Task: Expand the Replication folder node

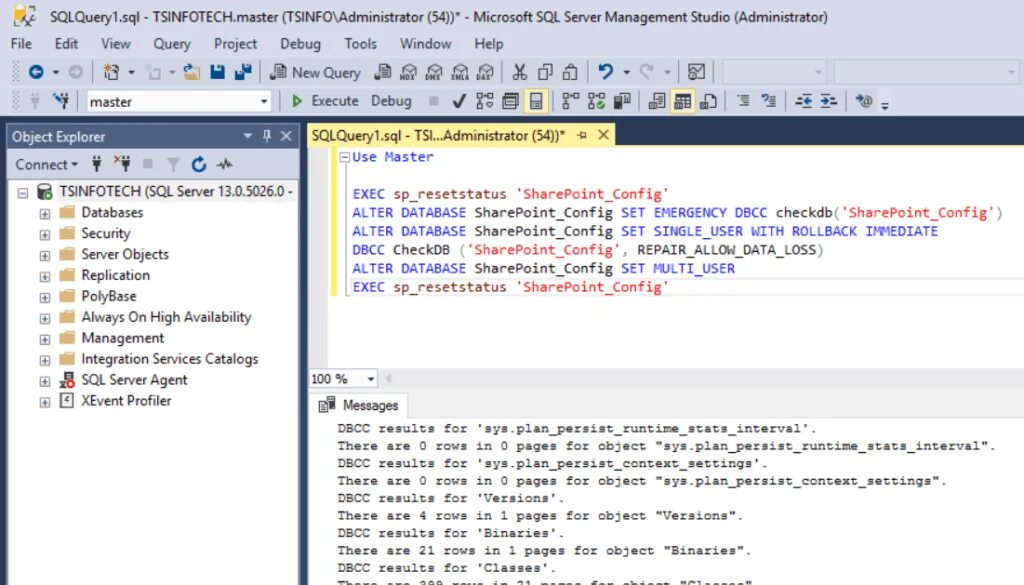Action: pyautogui.click(x=44, y=276)
